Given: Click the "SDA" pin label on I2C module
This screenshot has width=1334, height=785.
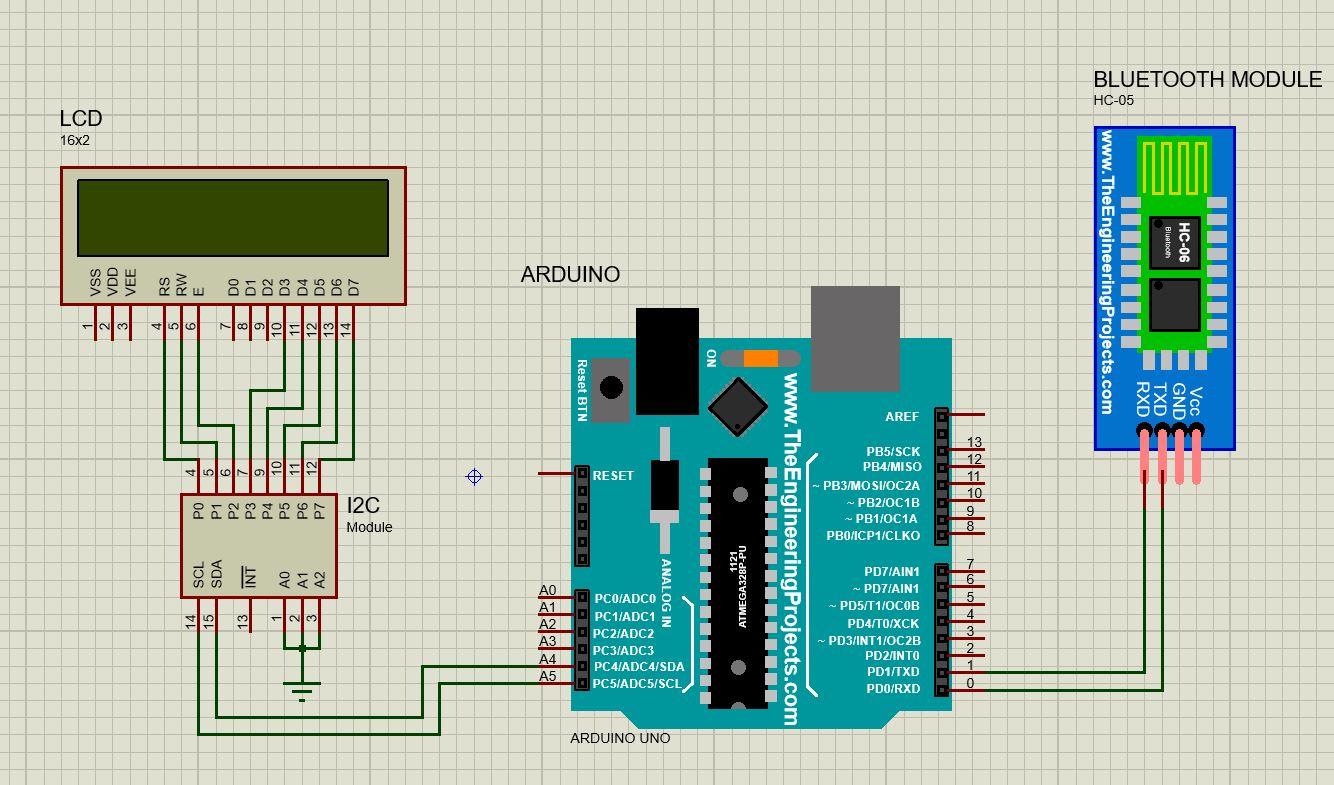Looking at the screenshot, I should [x=216, y=573].
